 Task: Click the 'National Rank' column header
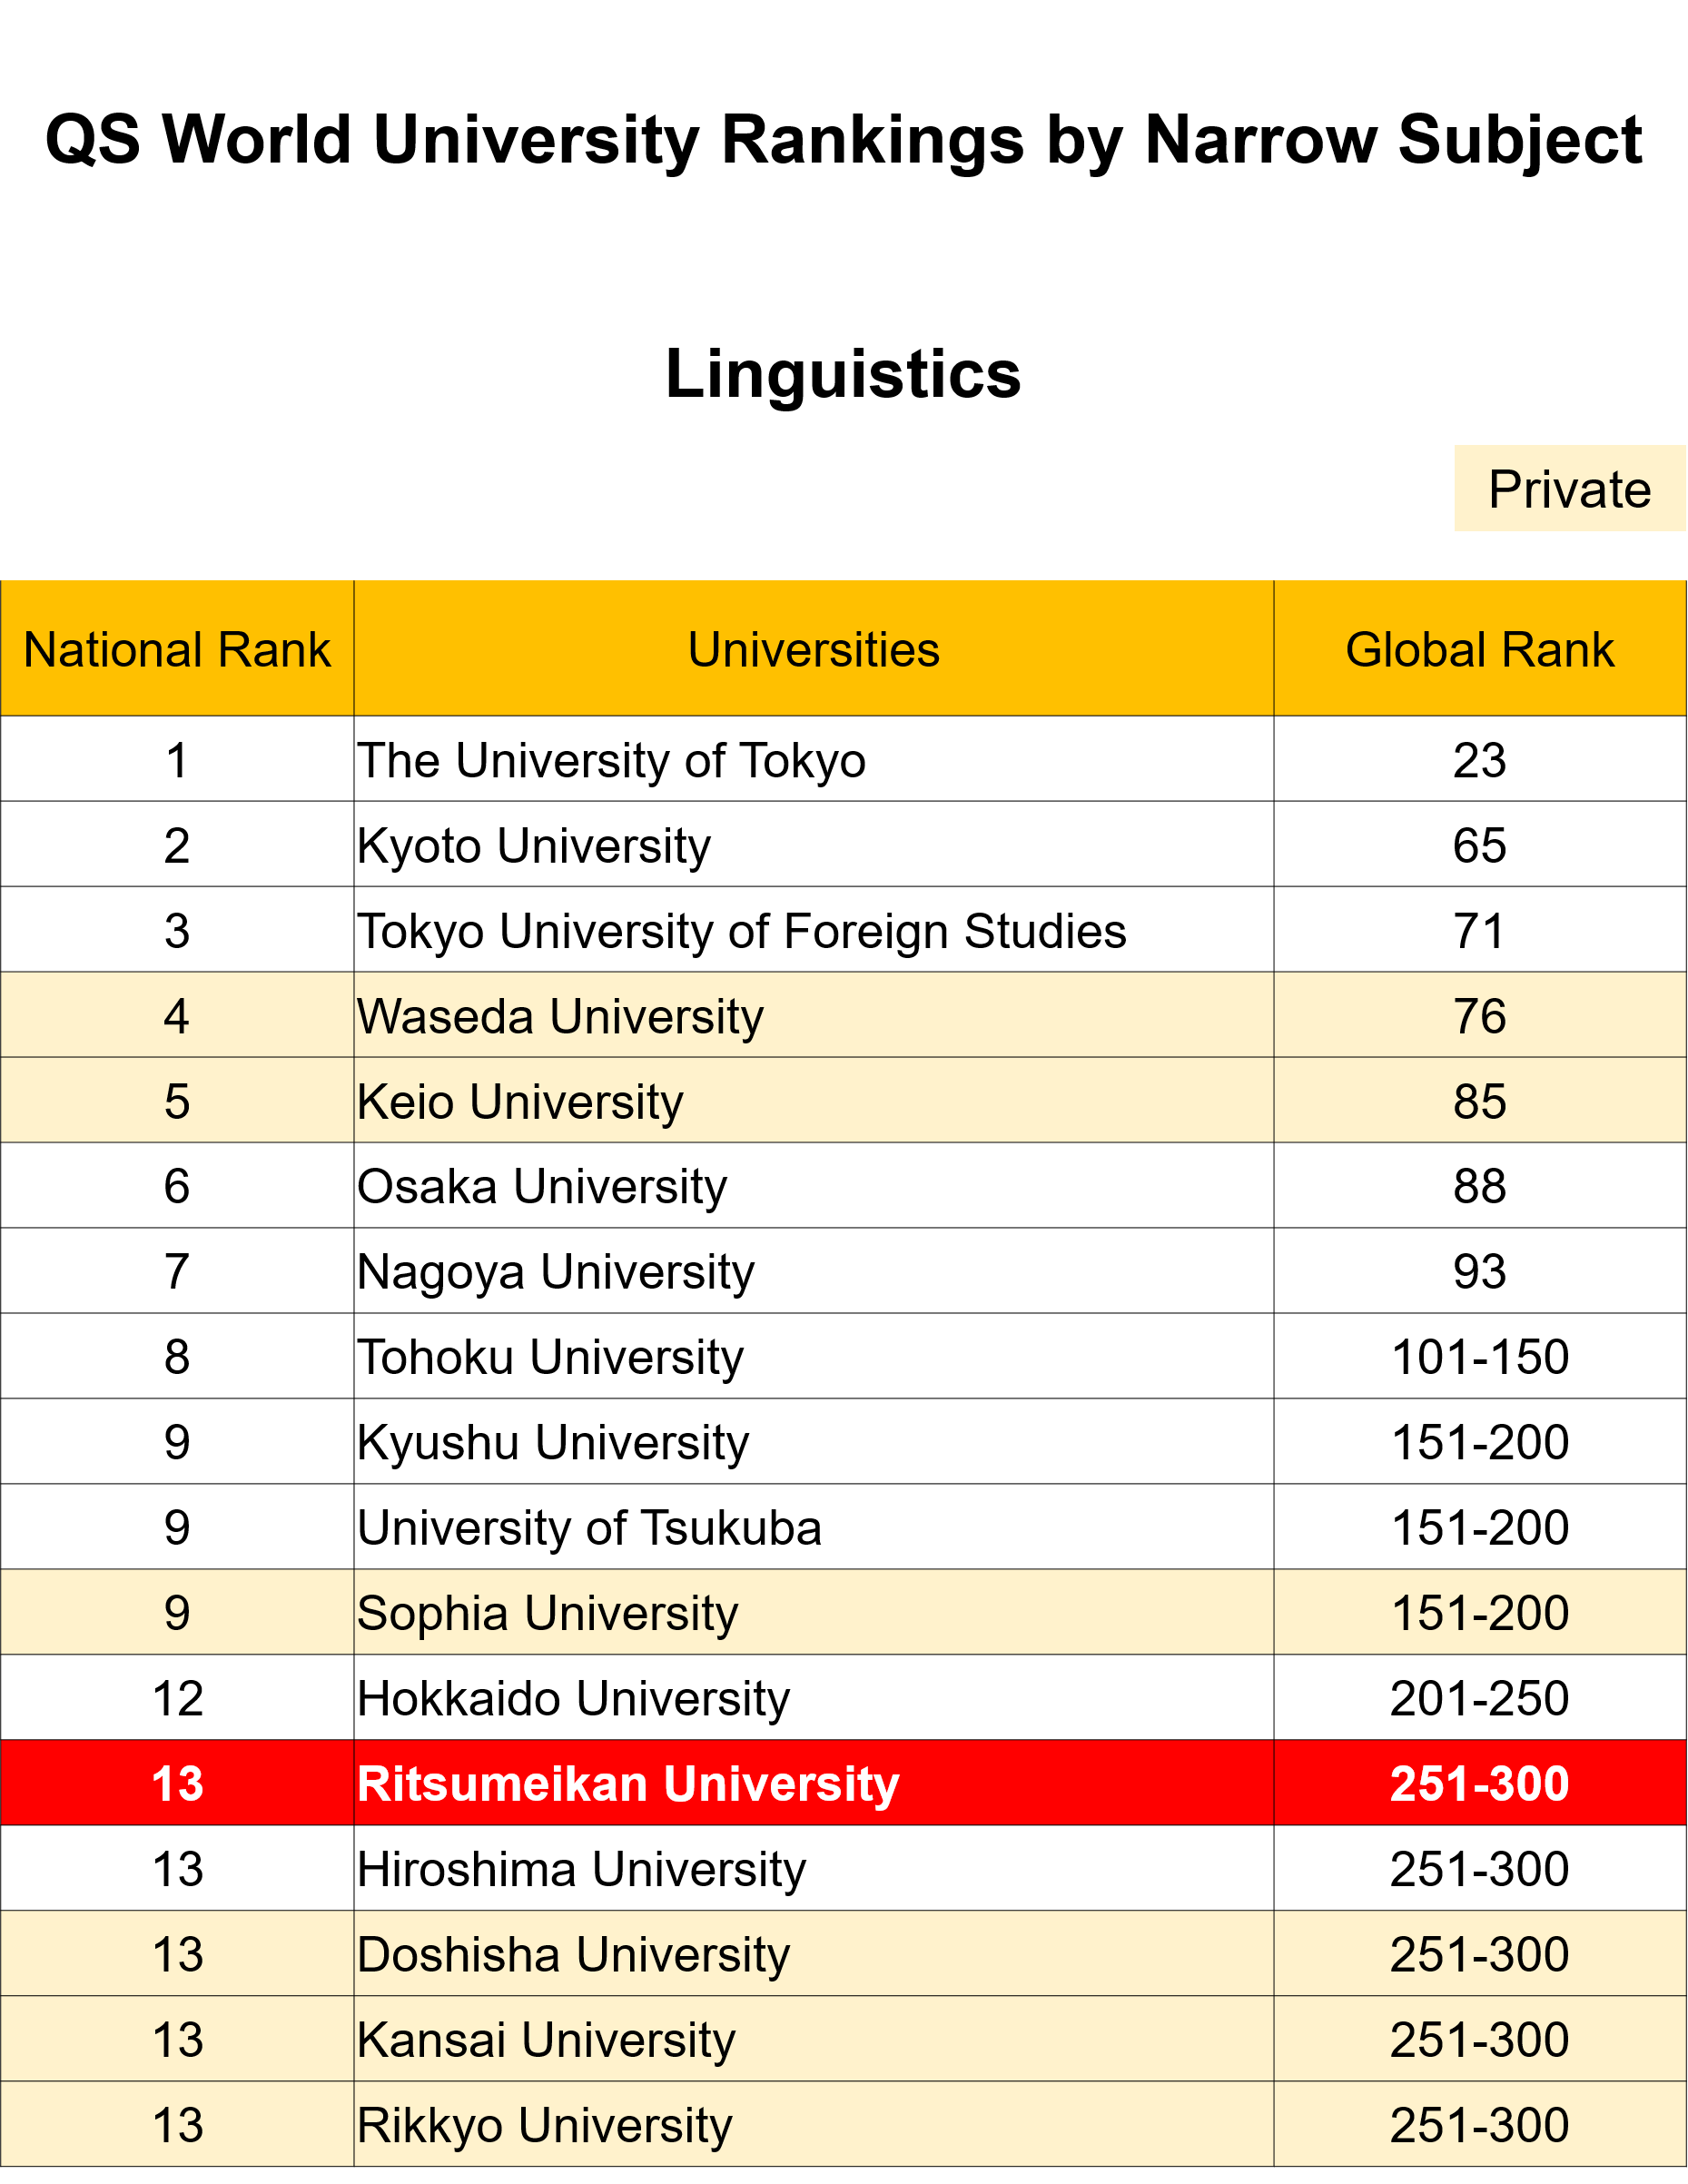pos(177,650)
